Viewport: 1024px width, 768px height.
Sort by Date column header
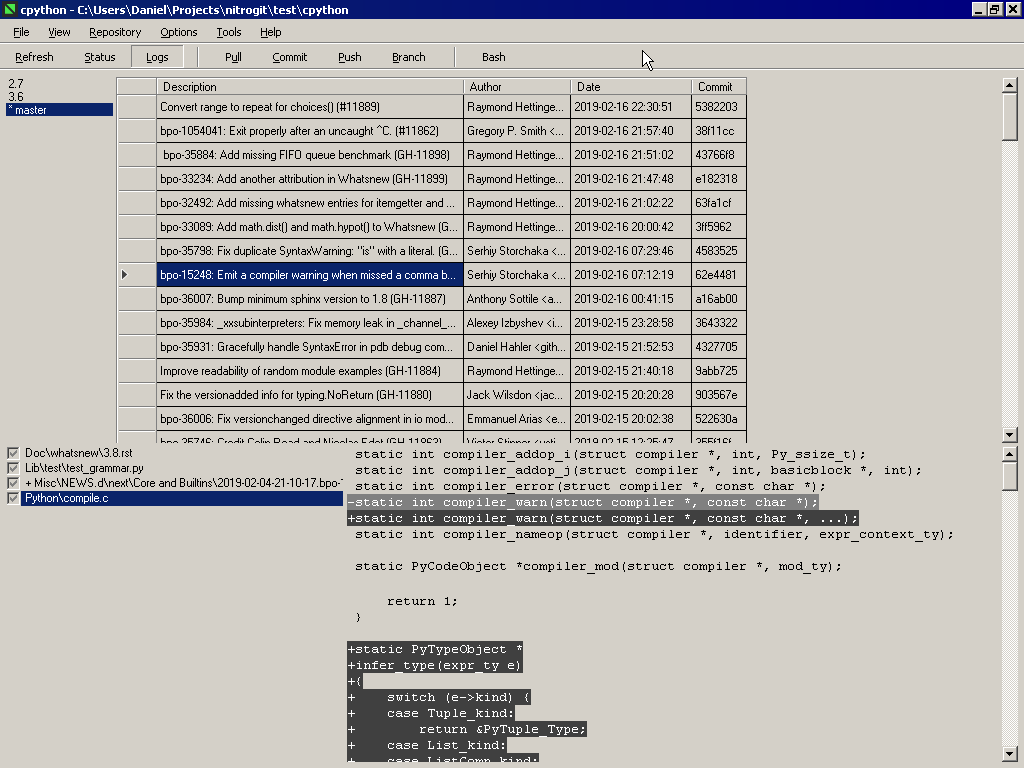[x=630, y=86]
